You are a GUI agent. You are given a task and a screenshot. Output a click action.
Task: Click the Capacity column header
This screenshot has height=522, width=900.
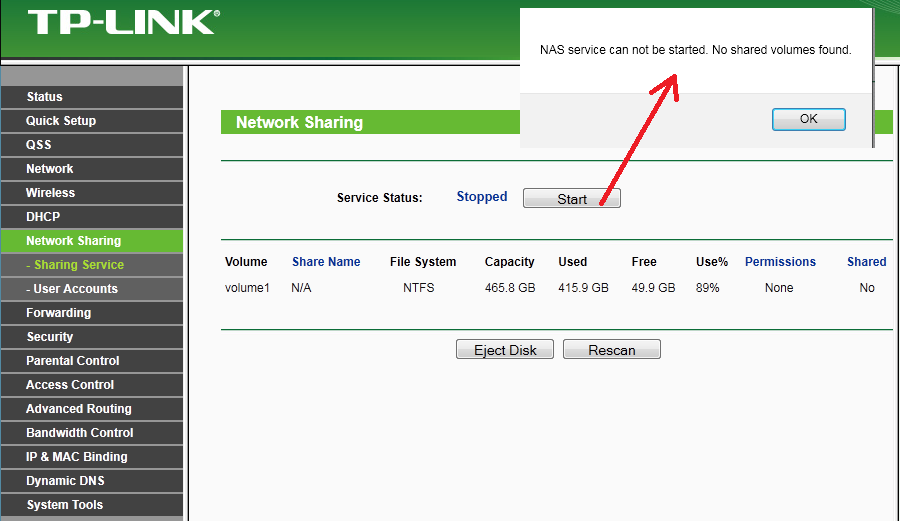pyautogui.click(x=509, y=262)
